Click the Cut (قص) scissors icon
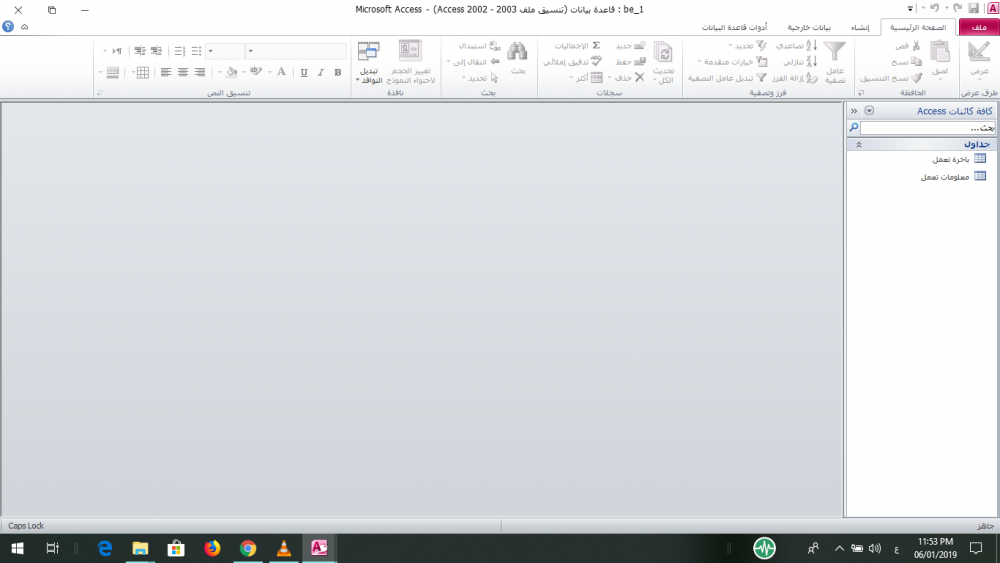Viewport: 1000px width, 563px height. click(x=916, y=46)
